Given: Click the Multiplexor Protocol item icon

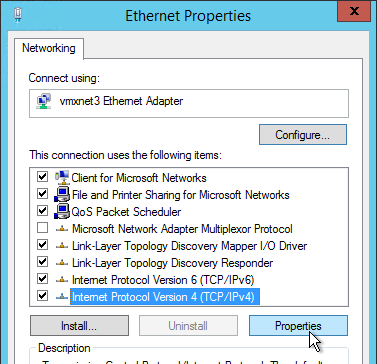Looking at the screenshot, I should [62, 229].
